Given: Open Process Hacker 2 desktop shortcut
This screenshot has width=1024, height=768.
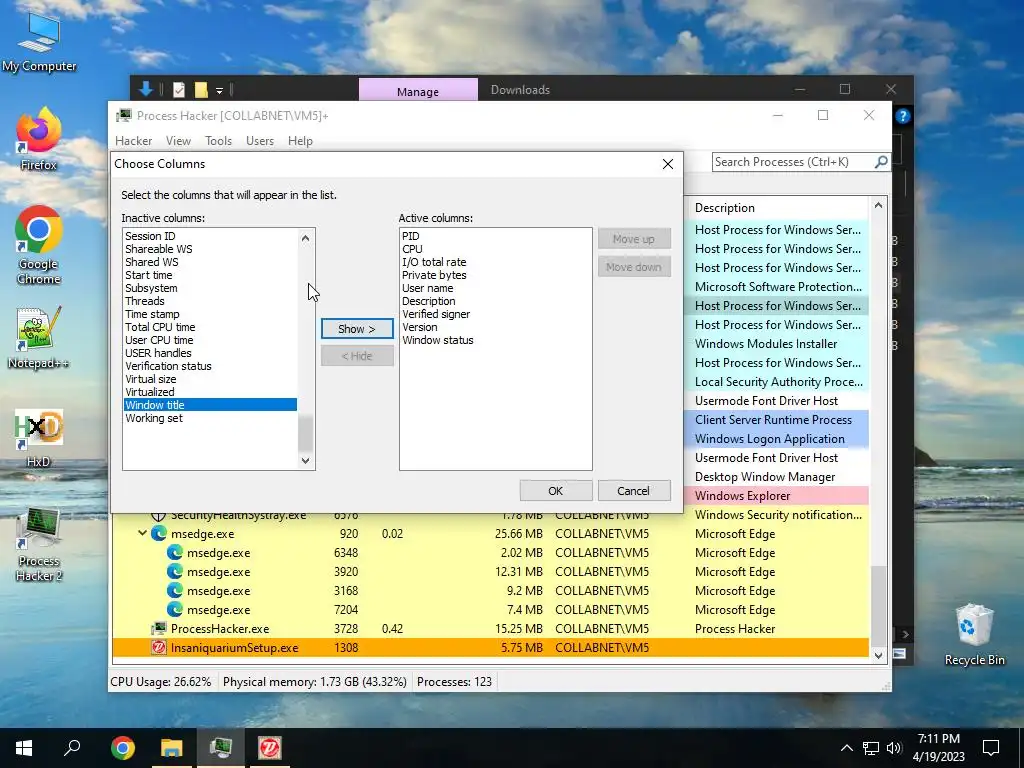Looking at the screenshot, I should coord(39,544).
